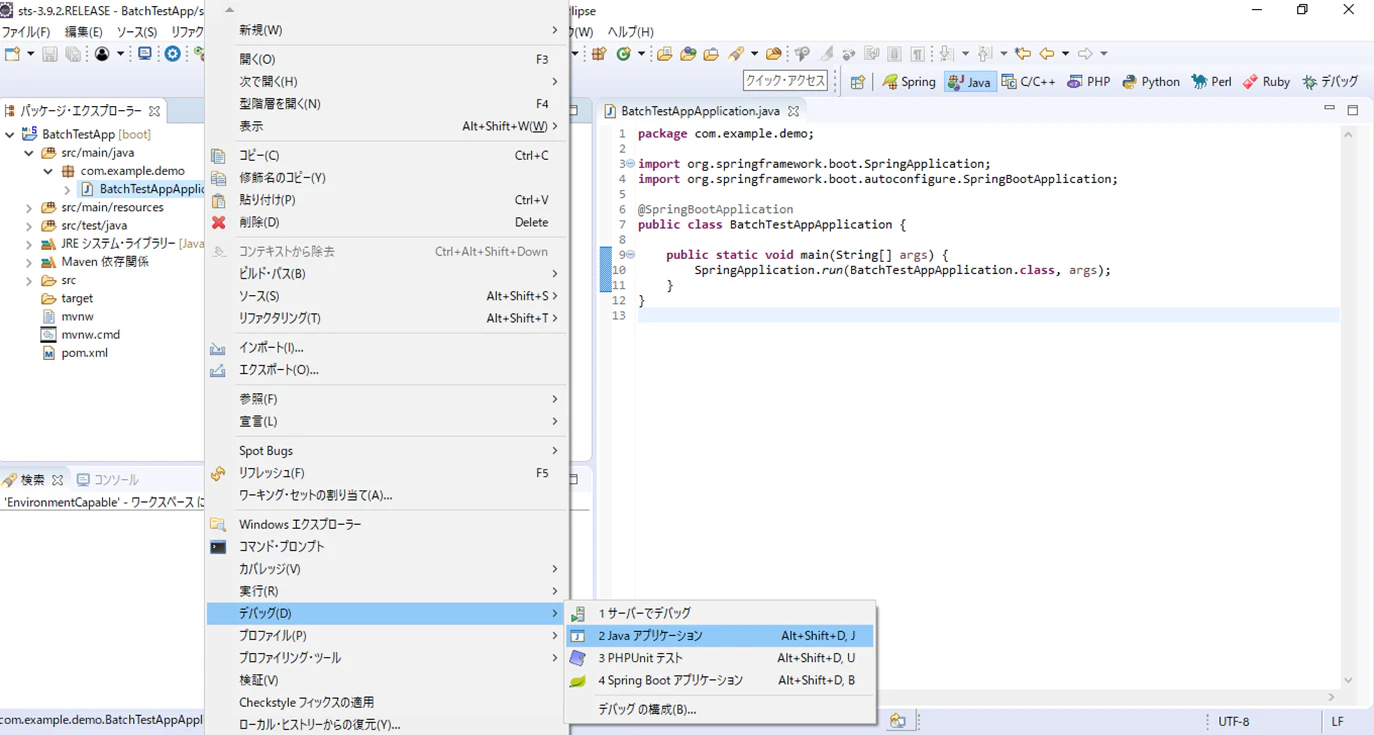
Task: Switch to the Python perspective
Action: pyautogui.click(x=1151, y=82)
